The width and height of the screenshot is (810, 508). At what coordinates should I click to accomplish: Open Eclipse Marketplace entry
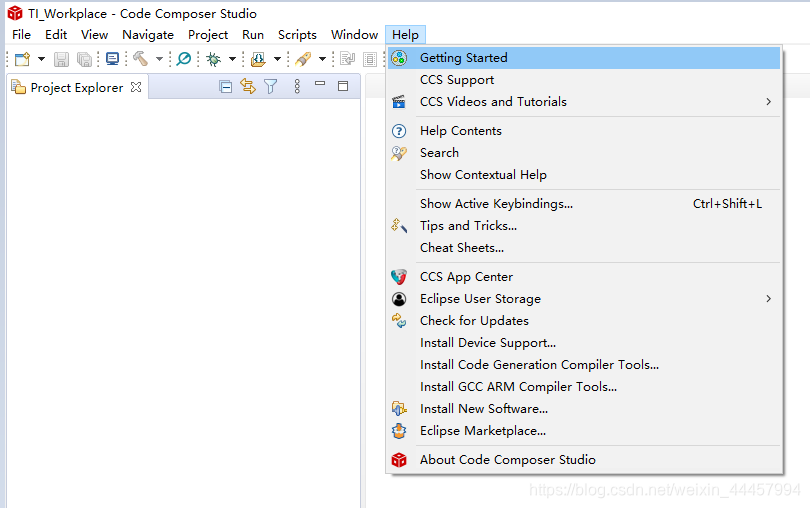(583, 430)
